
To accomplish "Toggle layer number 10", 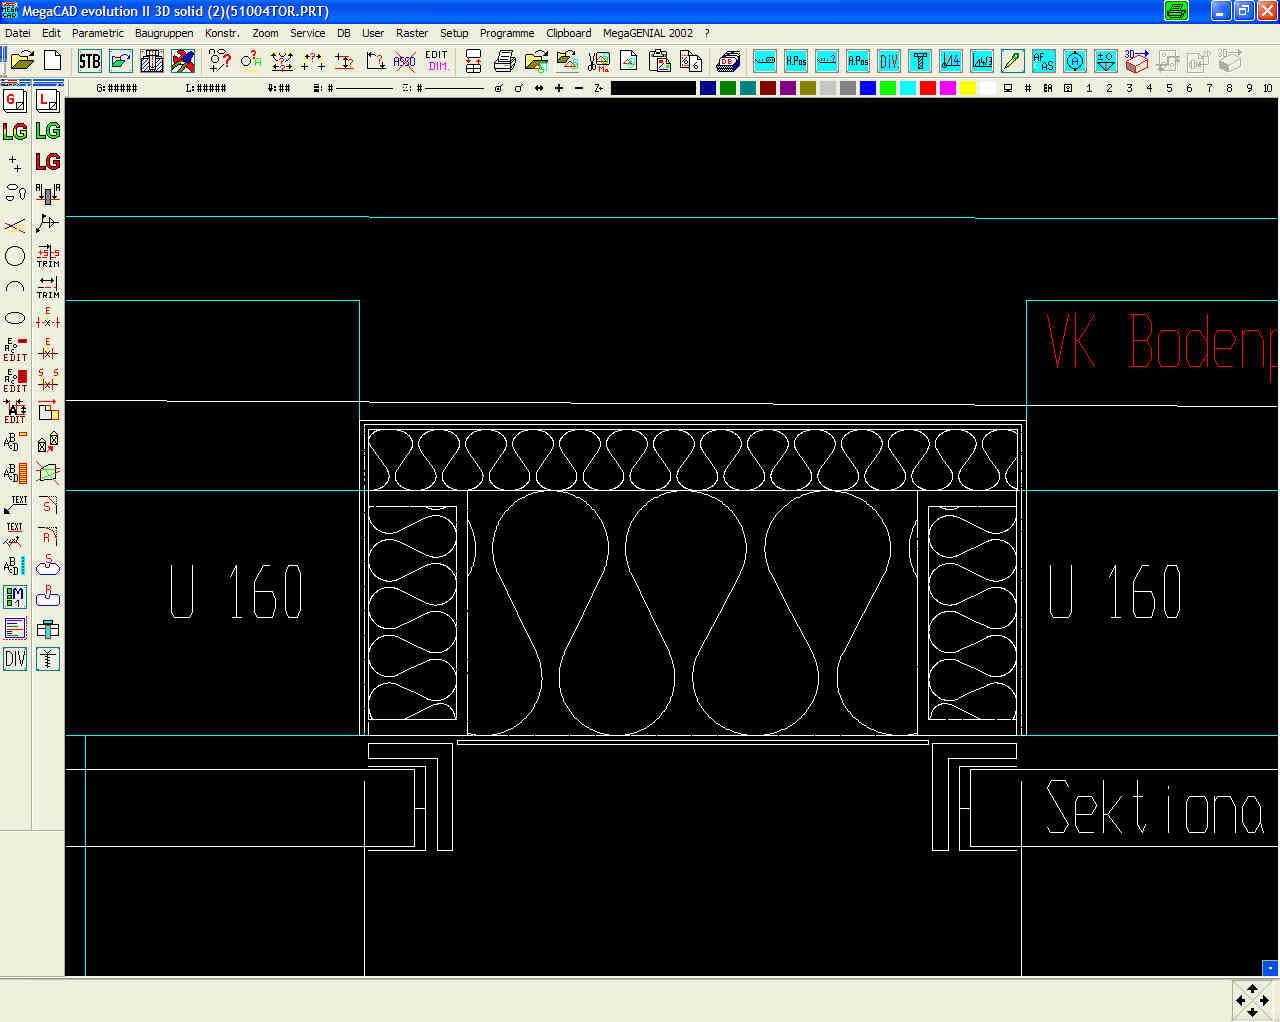I will 1268,88.
